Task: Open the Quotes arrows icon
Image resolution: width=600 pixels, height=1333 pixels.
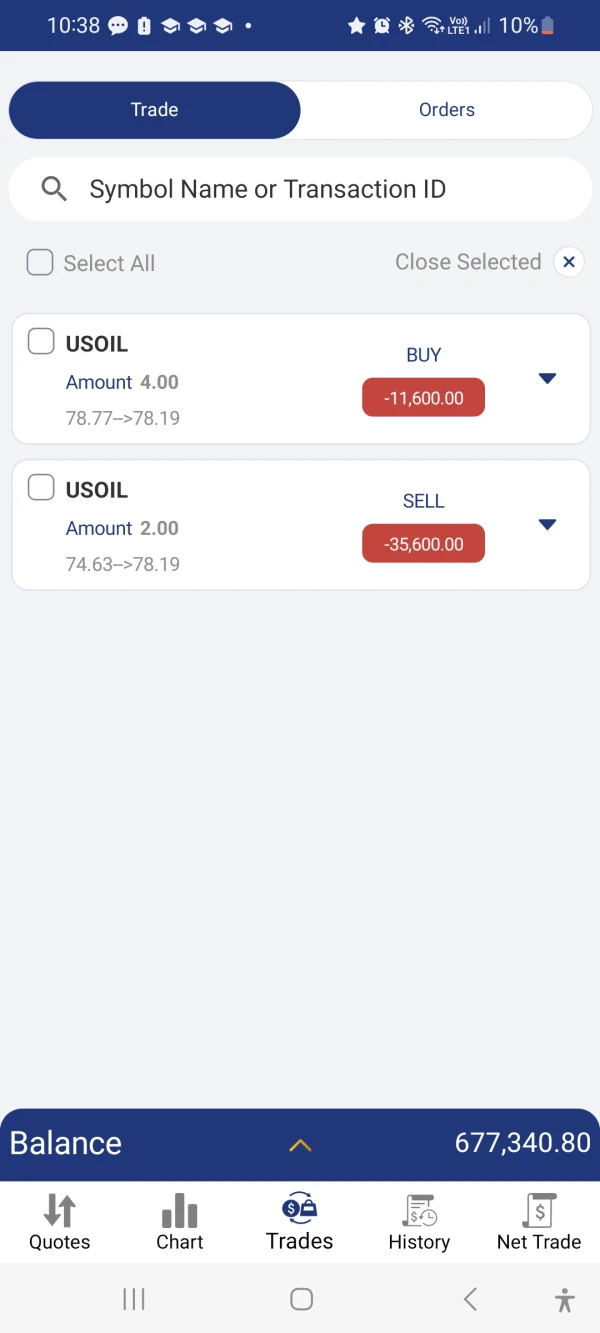Action: pos(60,1211)
